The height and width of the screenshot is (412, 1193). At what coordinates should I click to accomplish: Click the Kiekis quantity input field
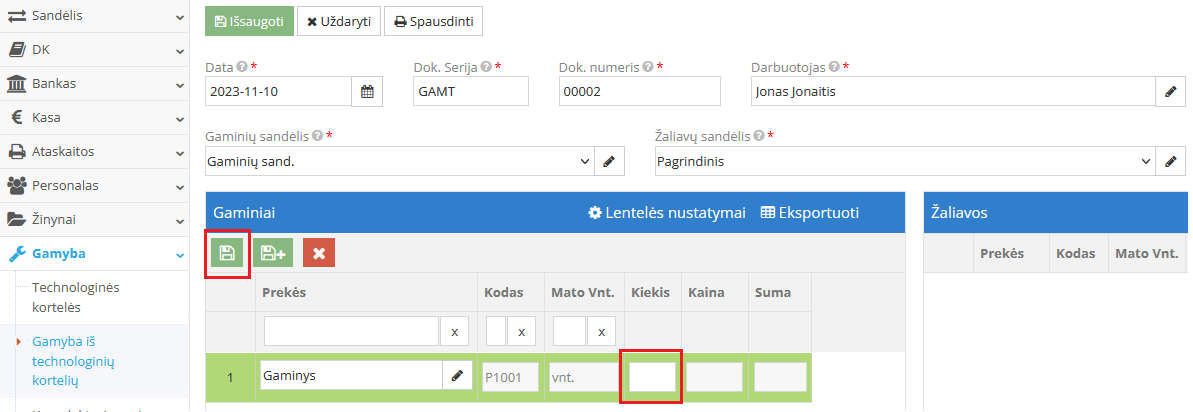coord(652,377)
